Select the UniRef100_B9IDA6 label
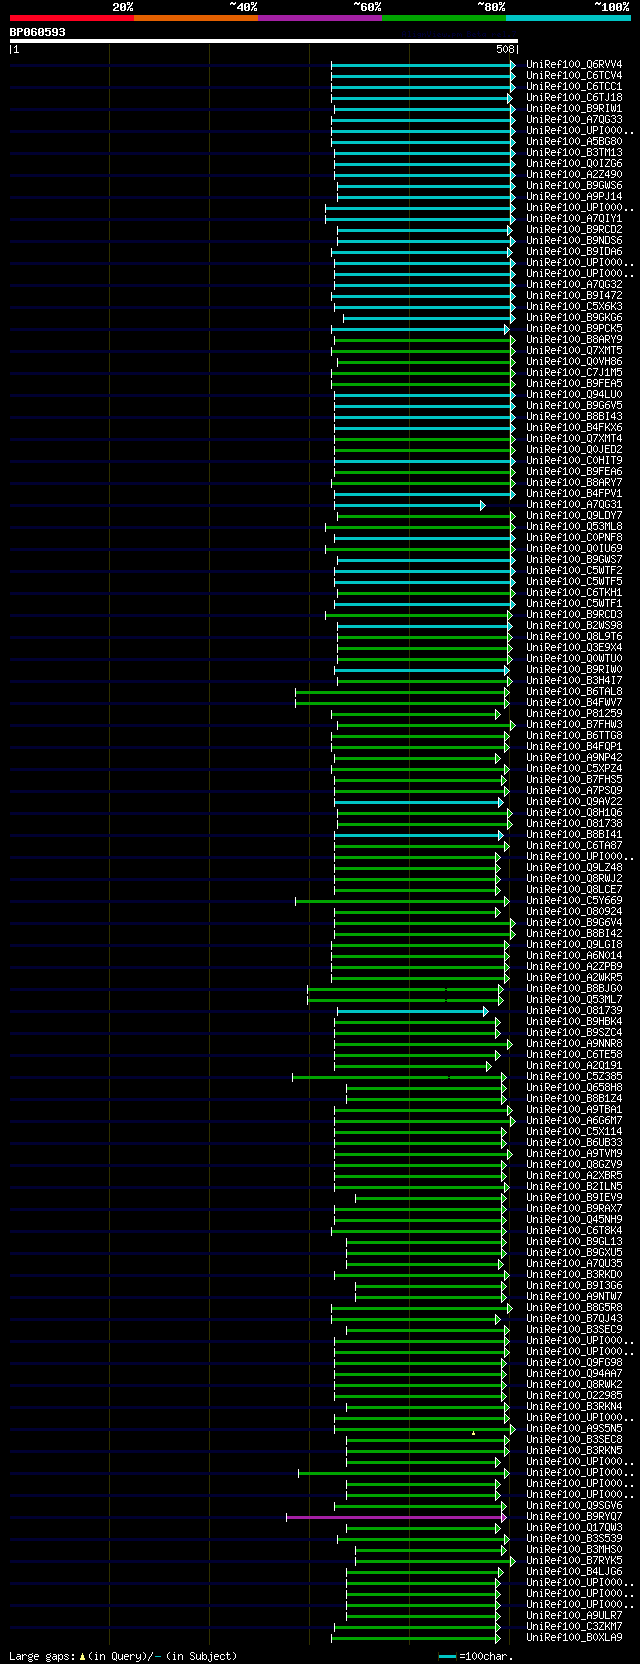The height and width of the screenshot is (1664, 640). (x=574, y=252)
